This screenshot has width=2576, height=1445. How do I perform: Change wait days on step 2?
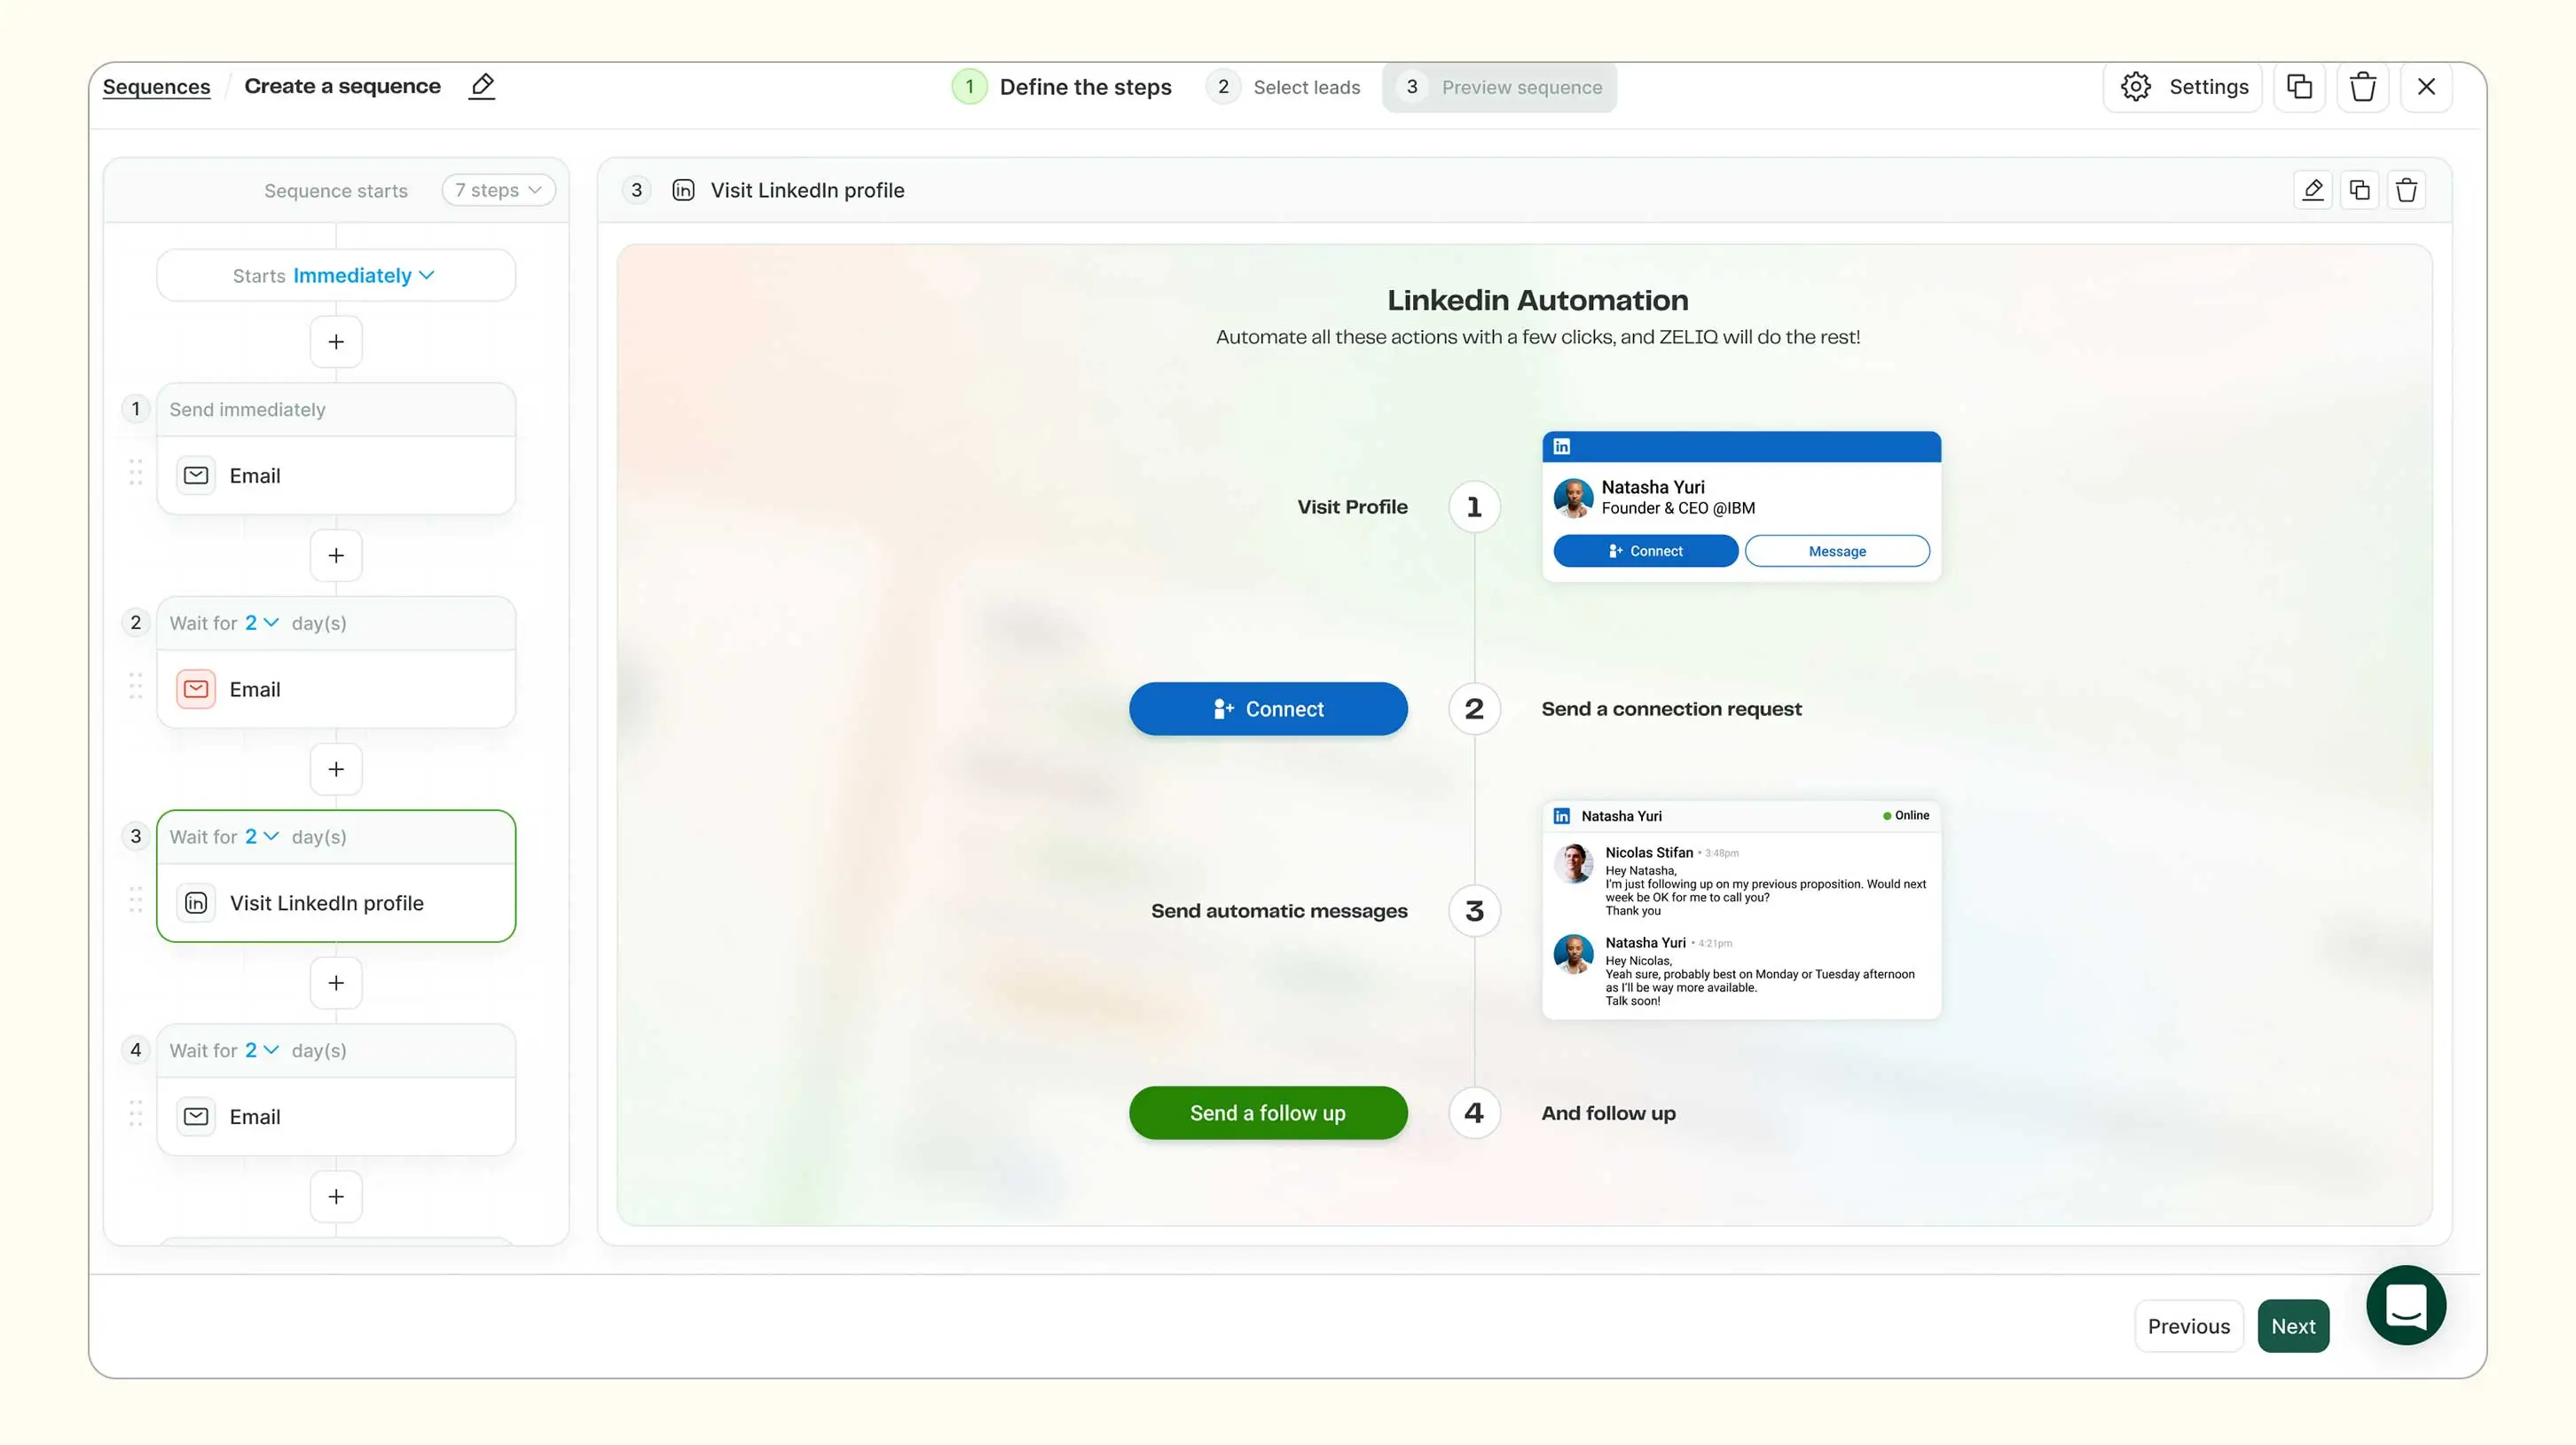261,623
